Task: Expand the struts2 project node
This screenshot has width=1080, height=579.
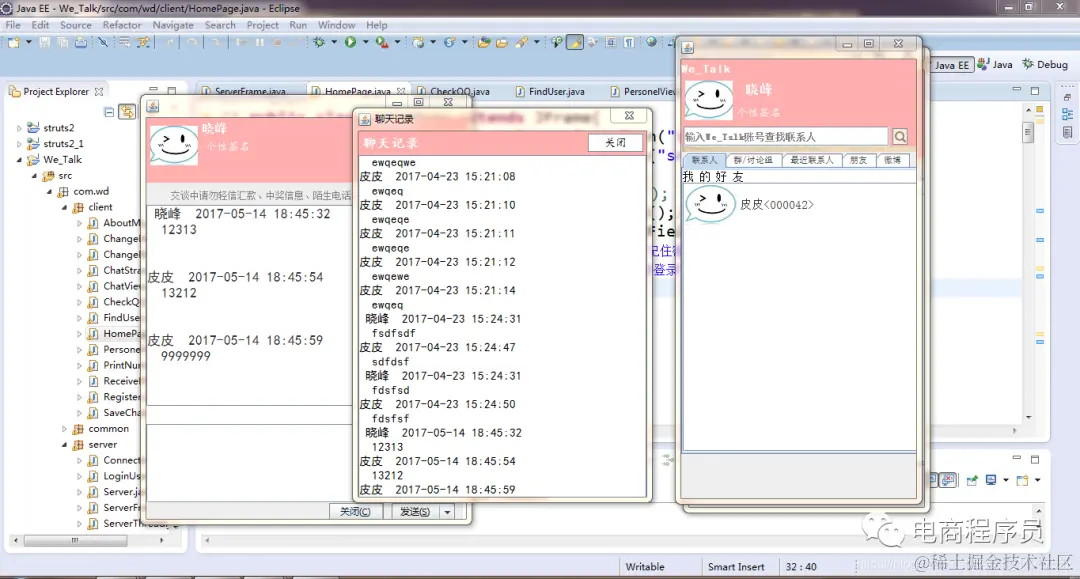Action: click(19, 128)
